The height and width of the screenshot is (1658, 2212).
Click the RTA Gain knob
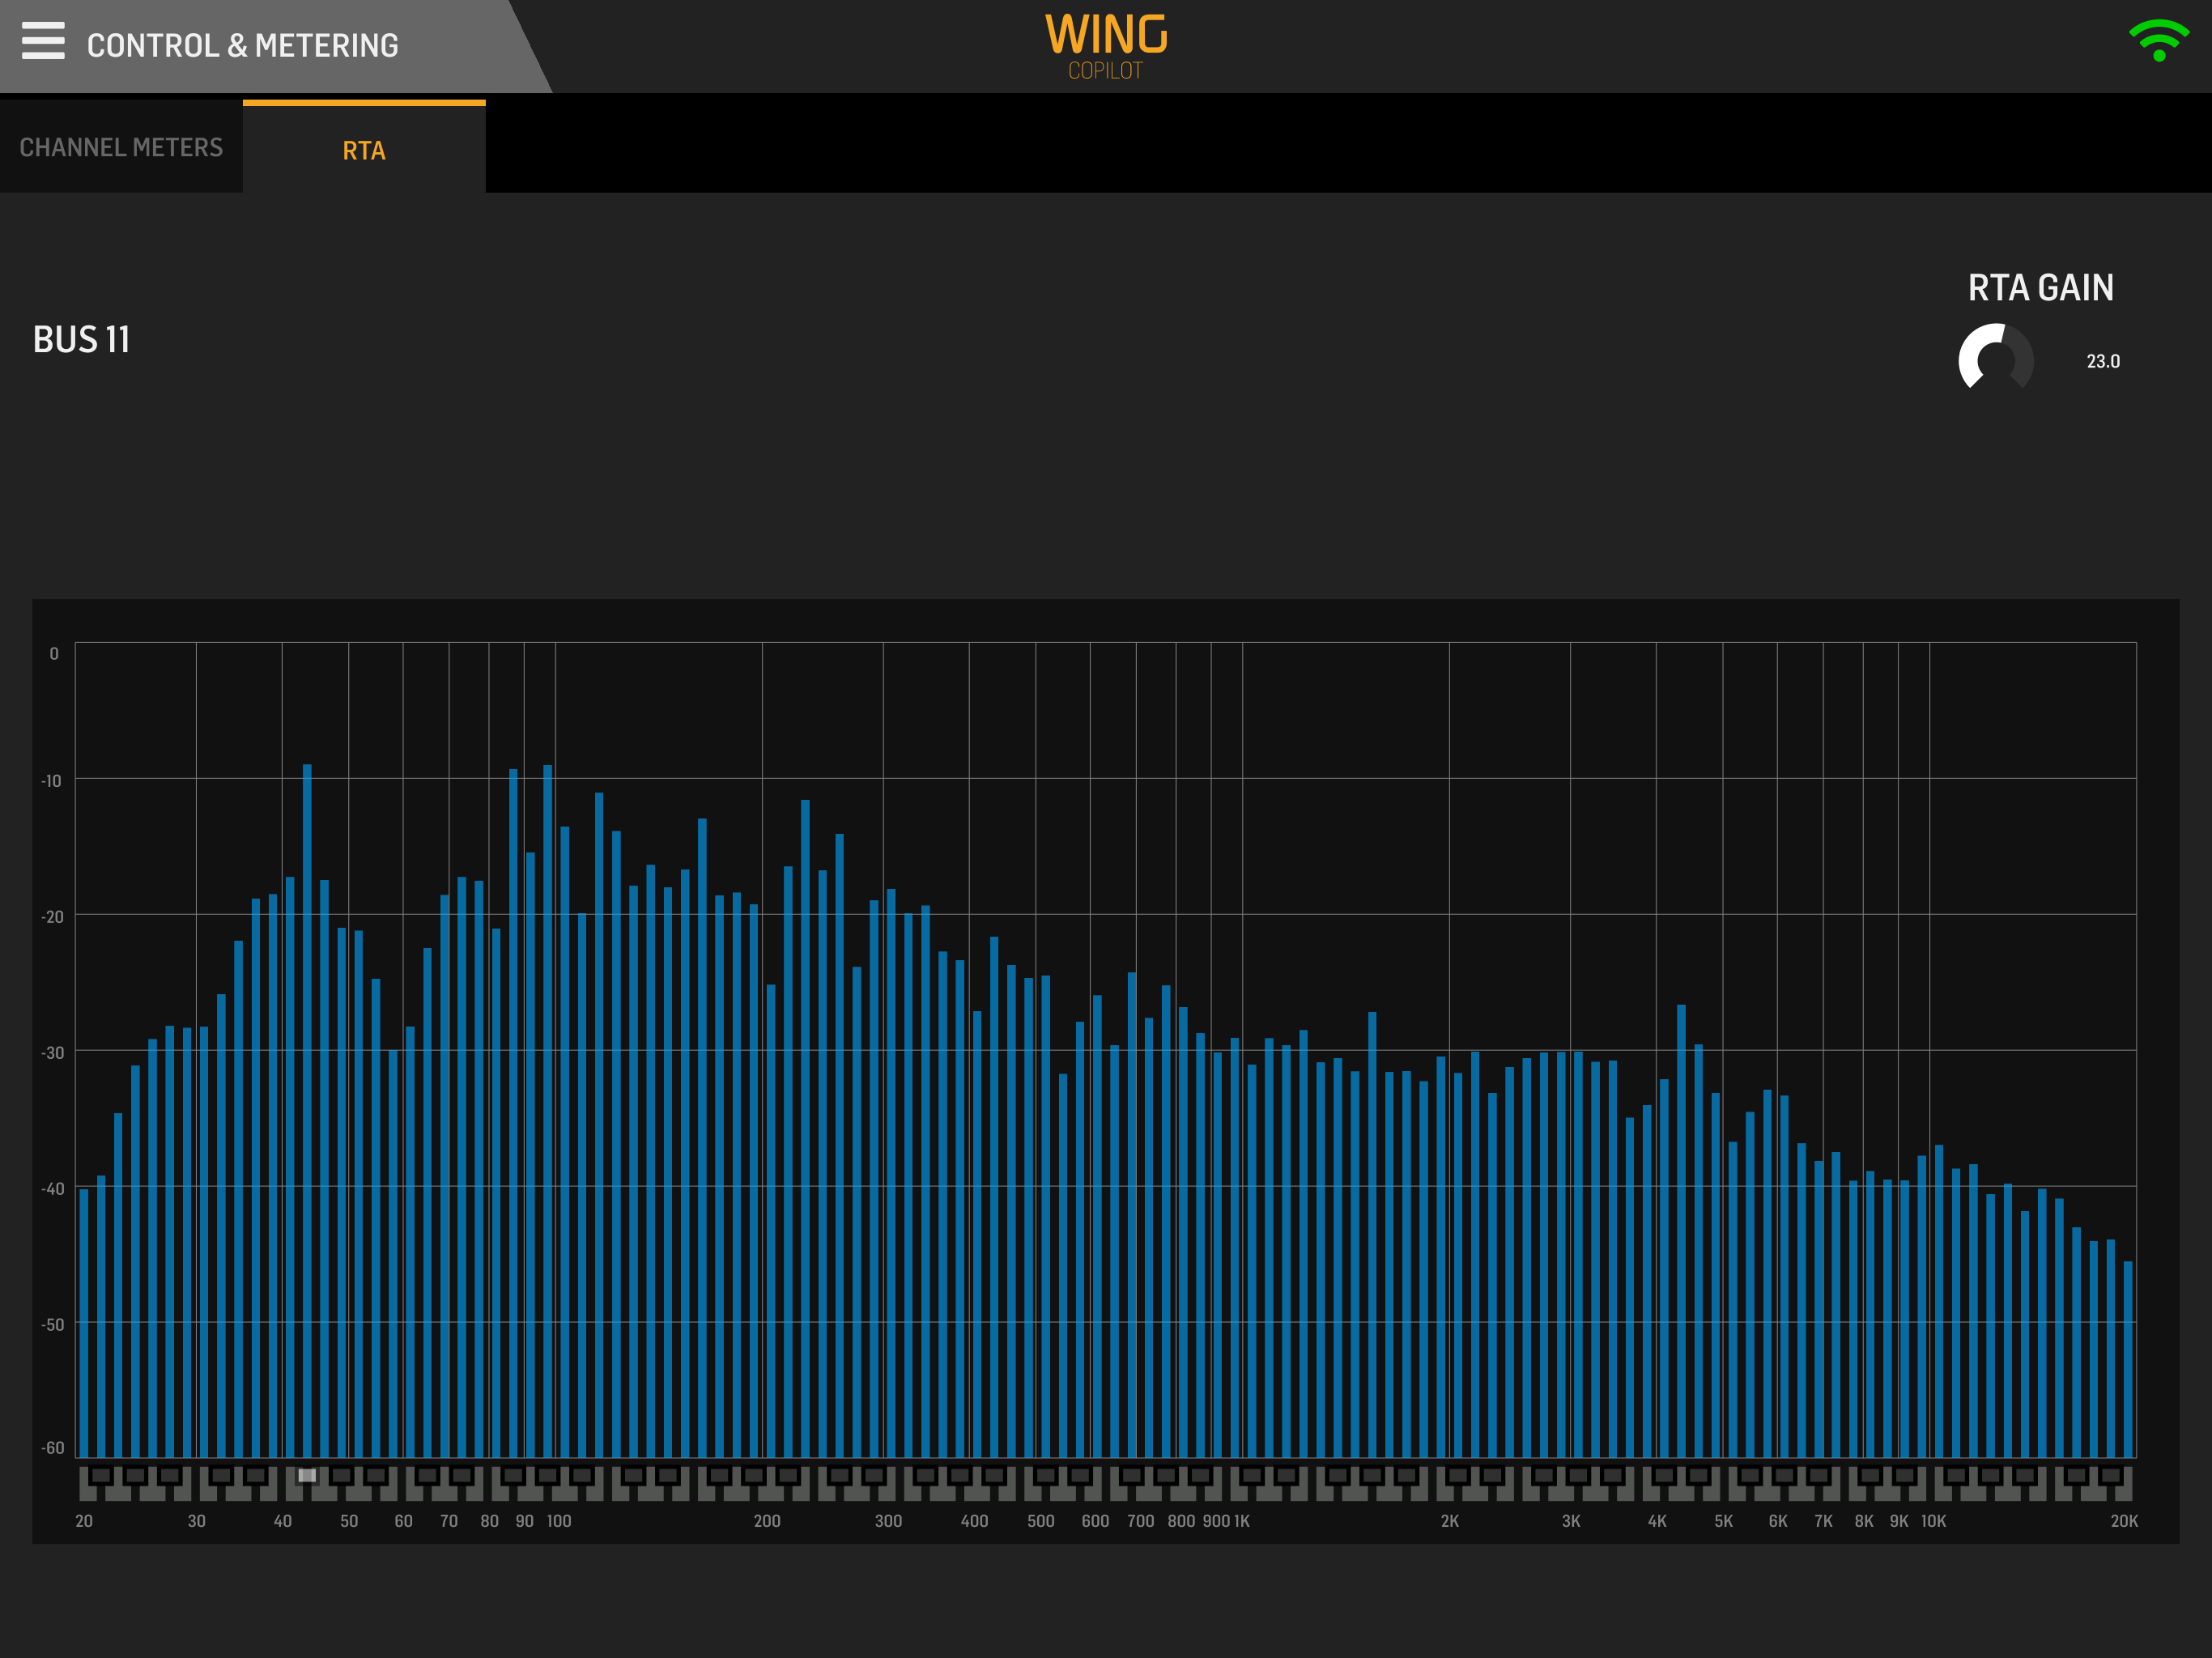[1995, 359]
